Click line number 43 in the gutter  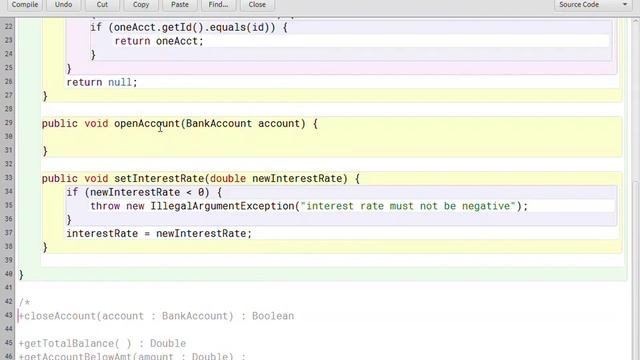point(9,315)
